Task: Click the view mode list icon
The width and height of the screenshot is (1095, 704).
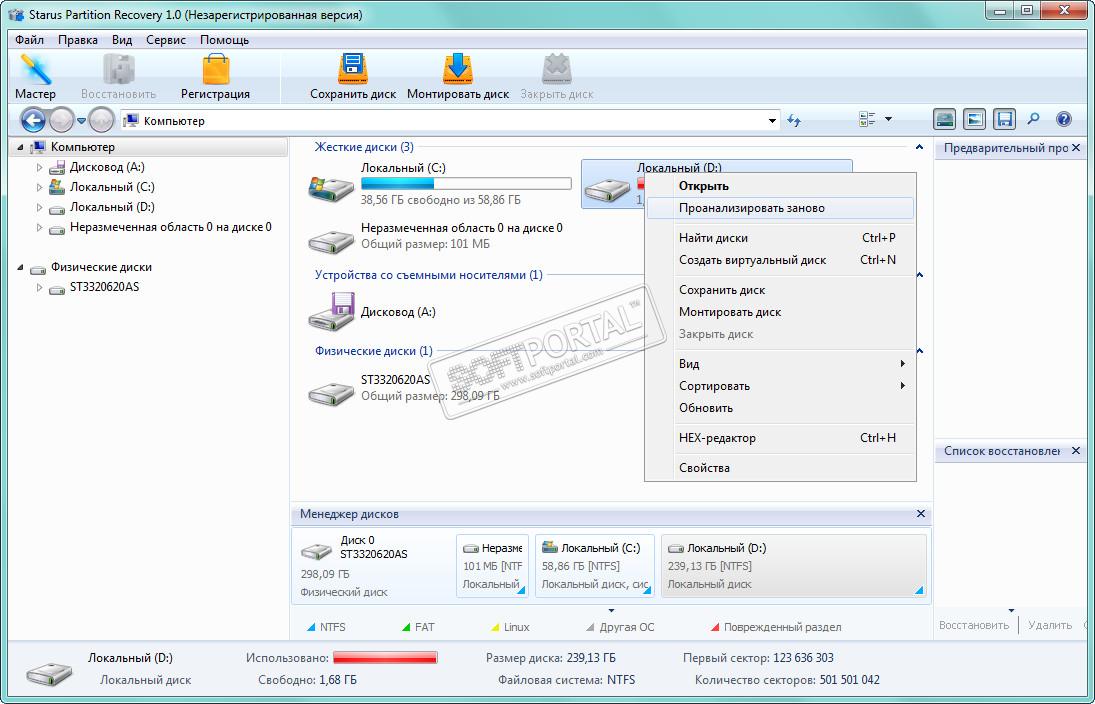Action: (x=867, y=119)
